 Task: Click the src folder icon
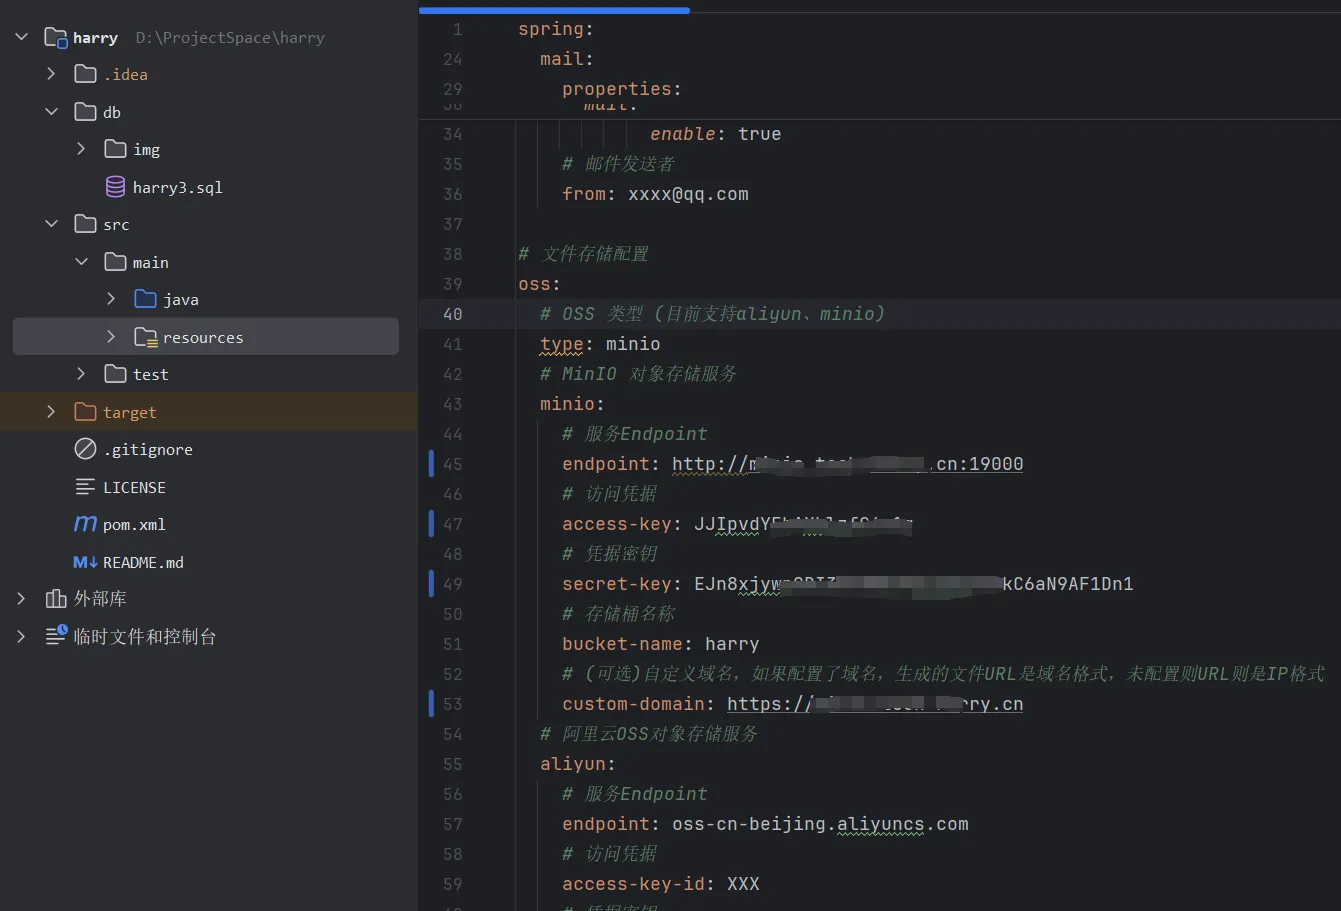[86, 224]
